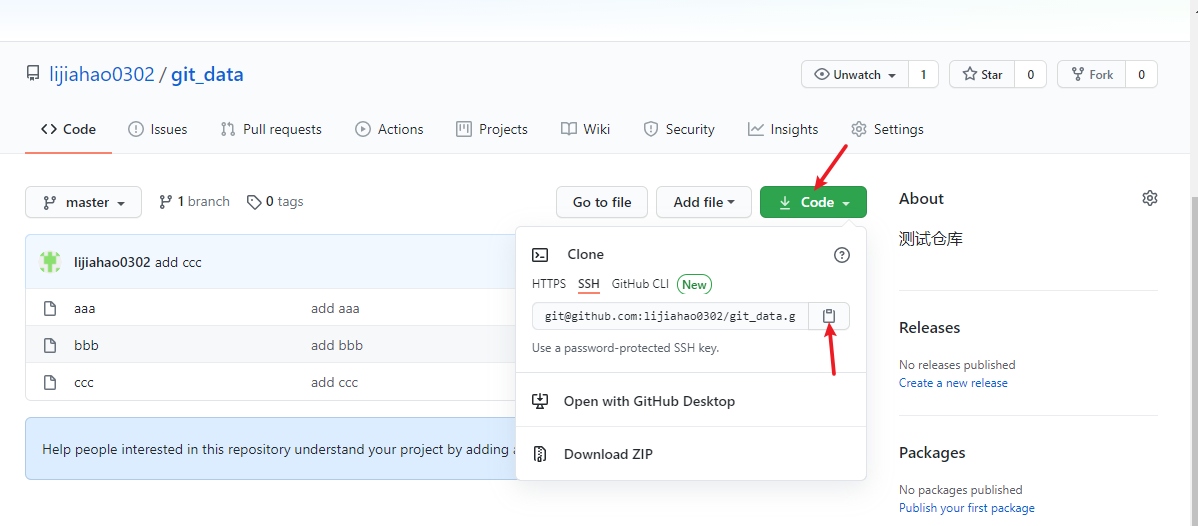Viewport: 1198px width, 526px height.
Task: Open stargazers count beside Star
Action: (x=1030, y=74)
